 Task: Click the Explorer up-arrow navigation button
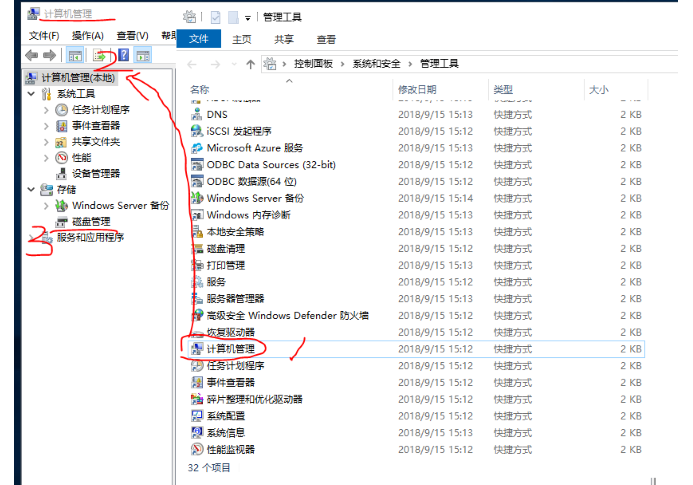(x=251, y=65)
